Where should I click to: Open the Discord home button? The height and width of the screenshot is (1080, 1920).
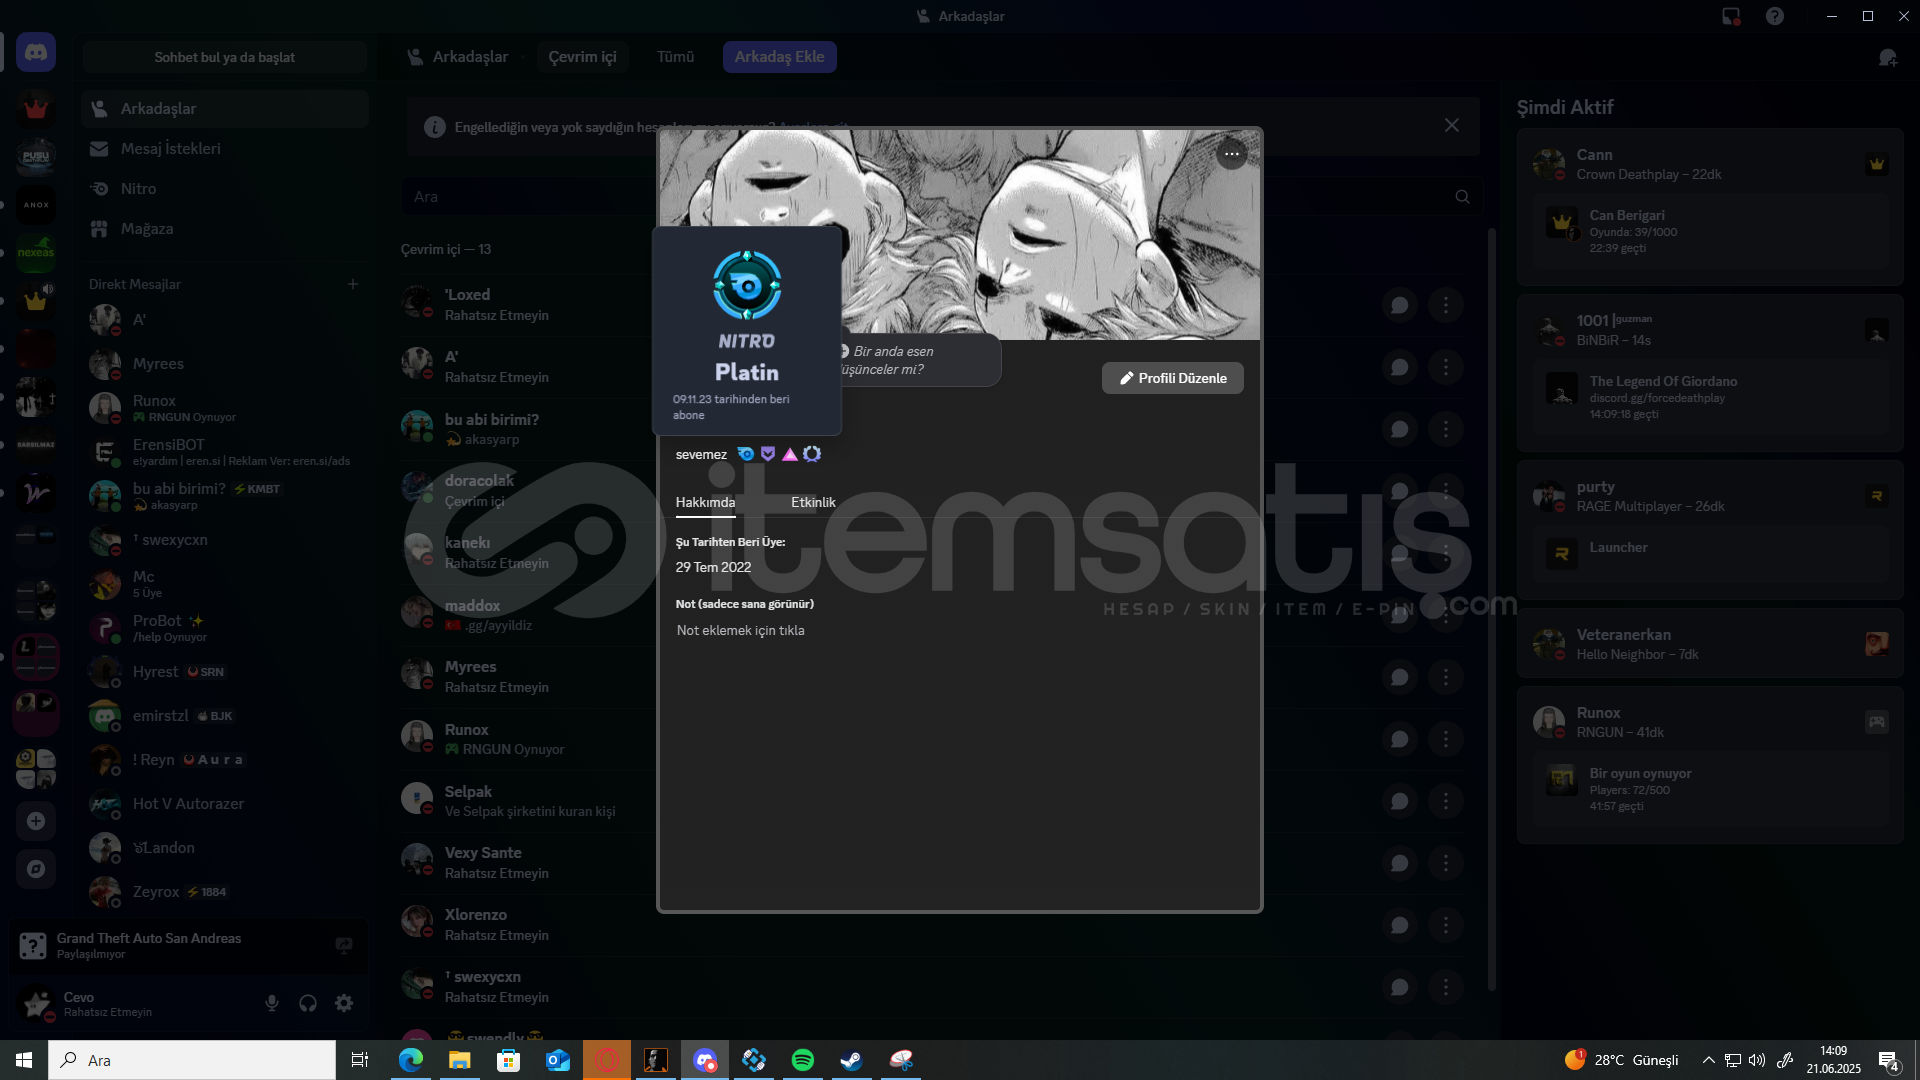pyautogui.click(x=36, y=52)
